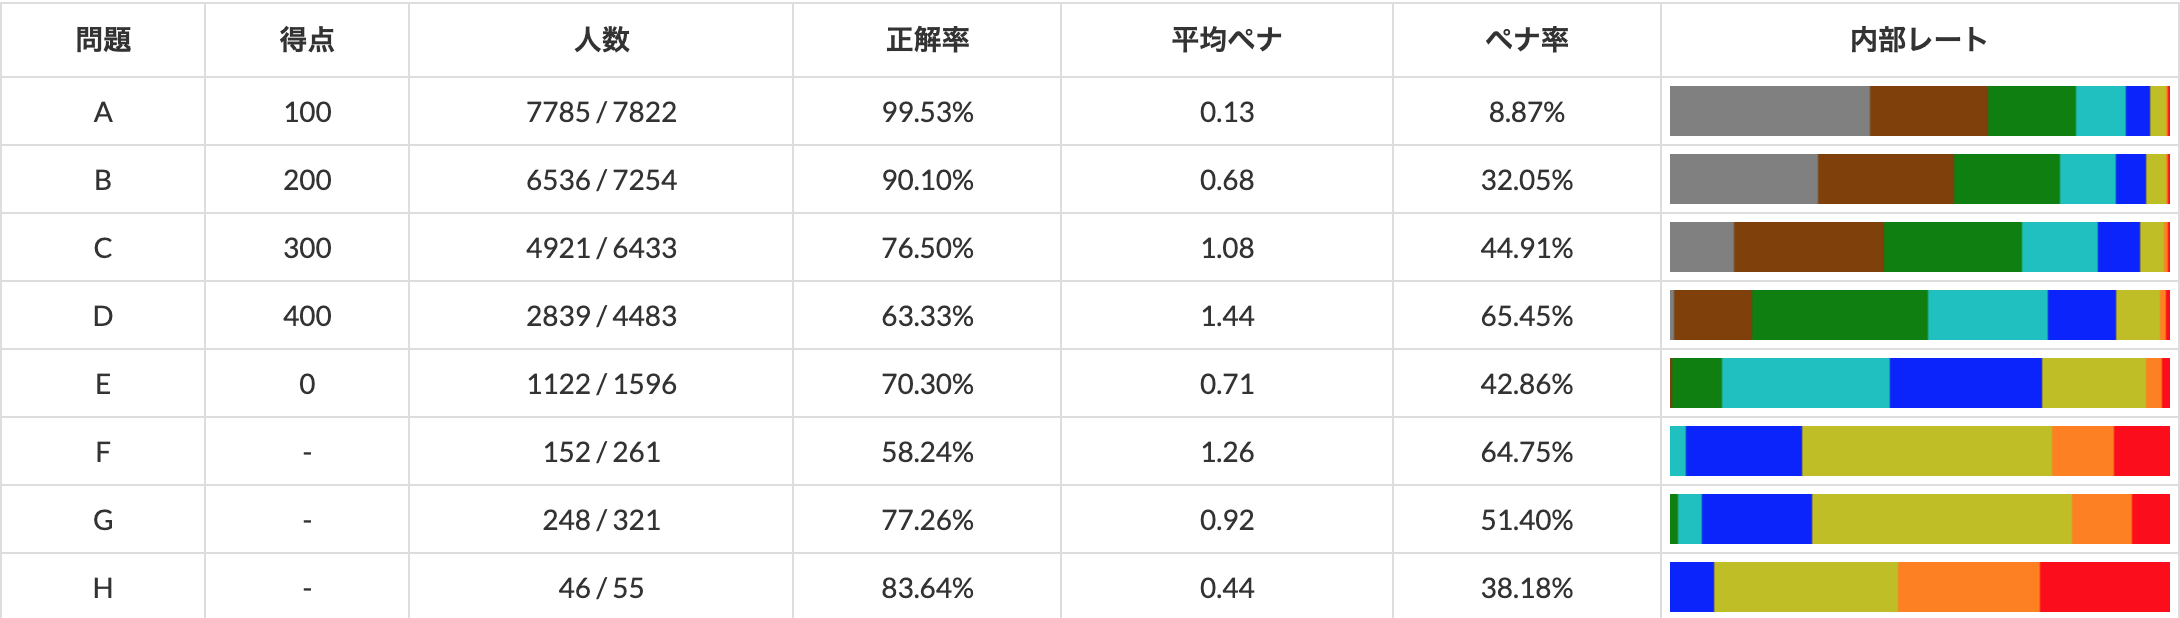Click the 正解率 column header
Image resolution: width=2180 pixels, height=618 pixels.
[x=927, y=39]
